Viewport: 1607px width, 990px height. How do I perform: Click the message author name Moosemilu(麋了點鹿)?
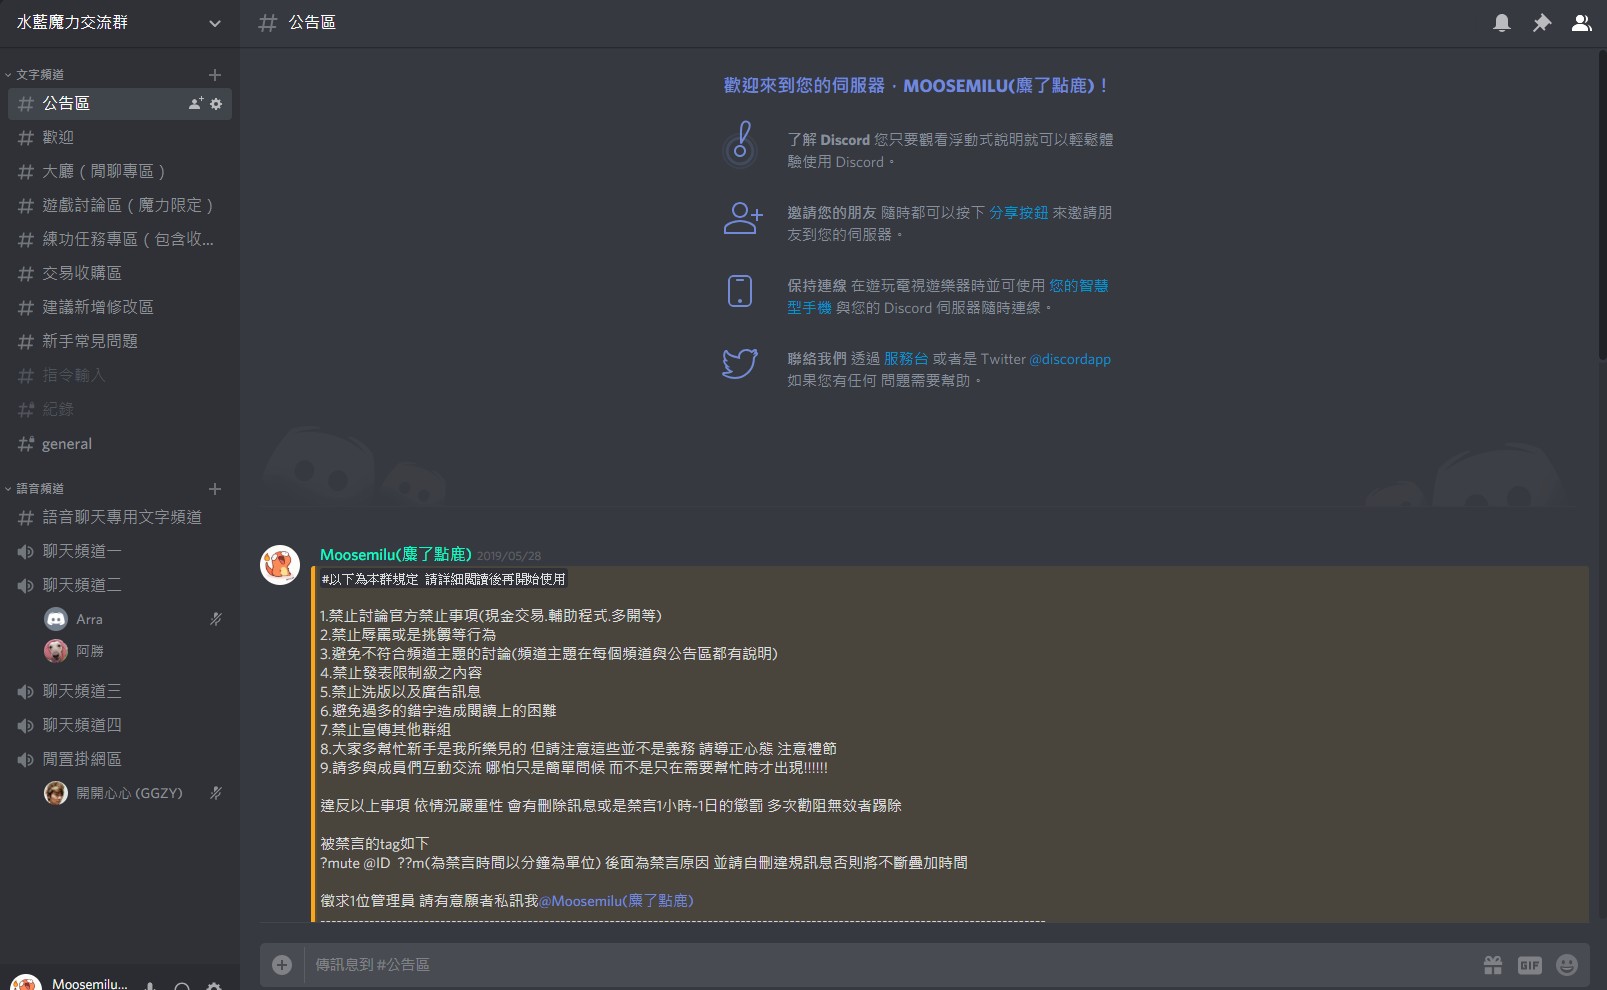tap(396, 555)
